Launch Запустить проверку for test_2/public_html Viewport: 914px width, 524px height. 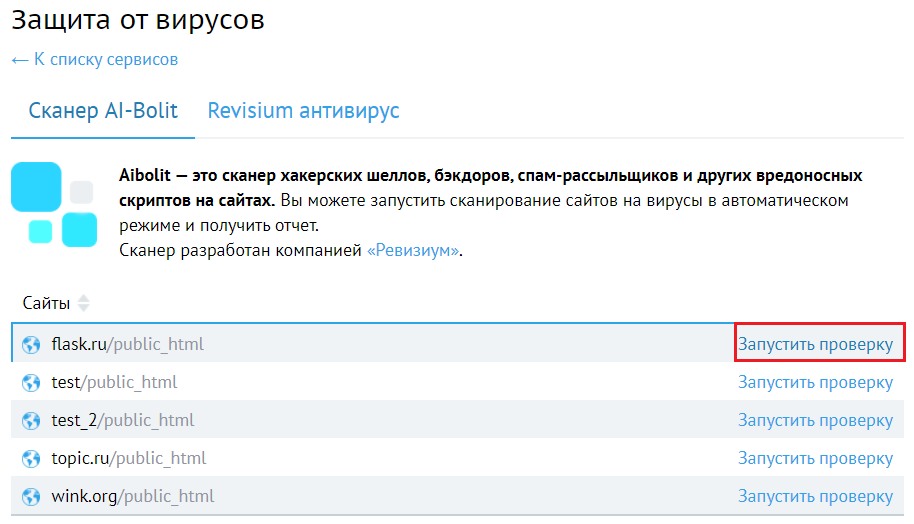tap(815, 420)
